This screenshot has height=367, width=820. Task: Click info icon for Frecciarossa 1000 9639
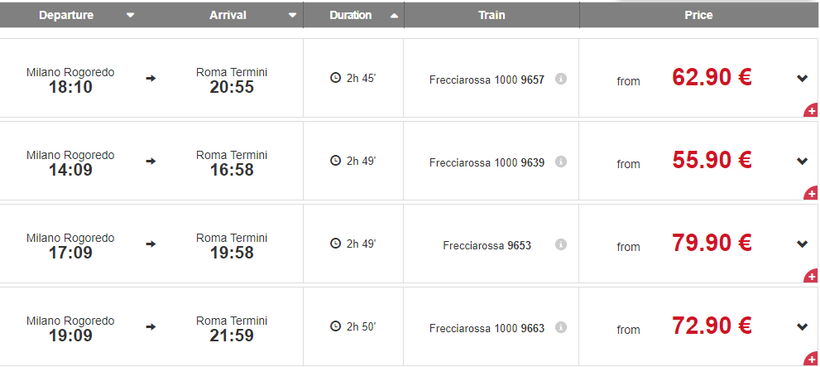pyautogui.click(x=561, y=162)
